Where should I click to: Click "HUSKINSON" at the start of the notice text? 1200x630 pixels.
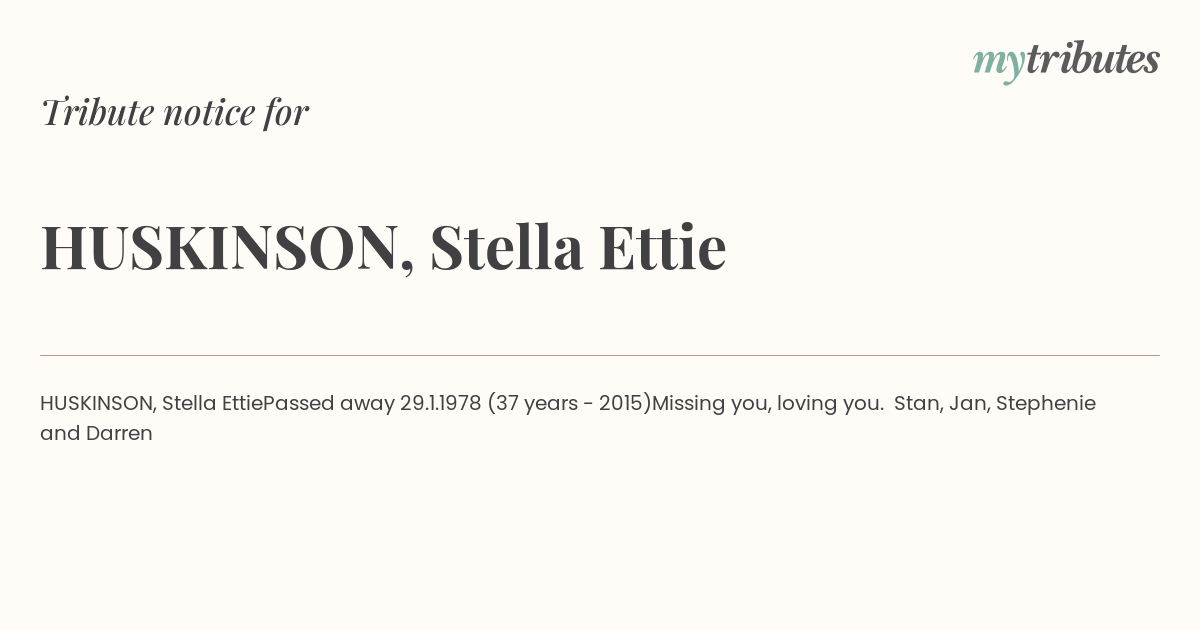pyautogui.click(x=95, y=403)
